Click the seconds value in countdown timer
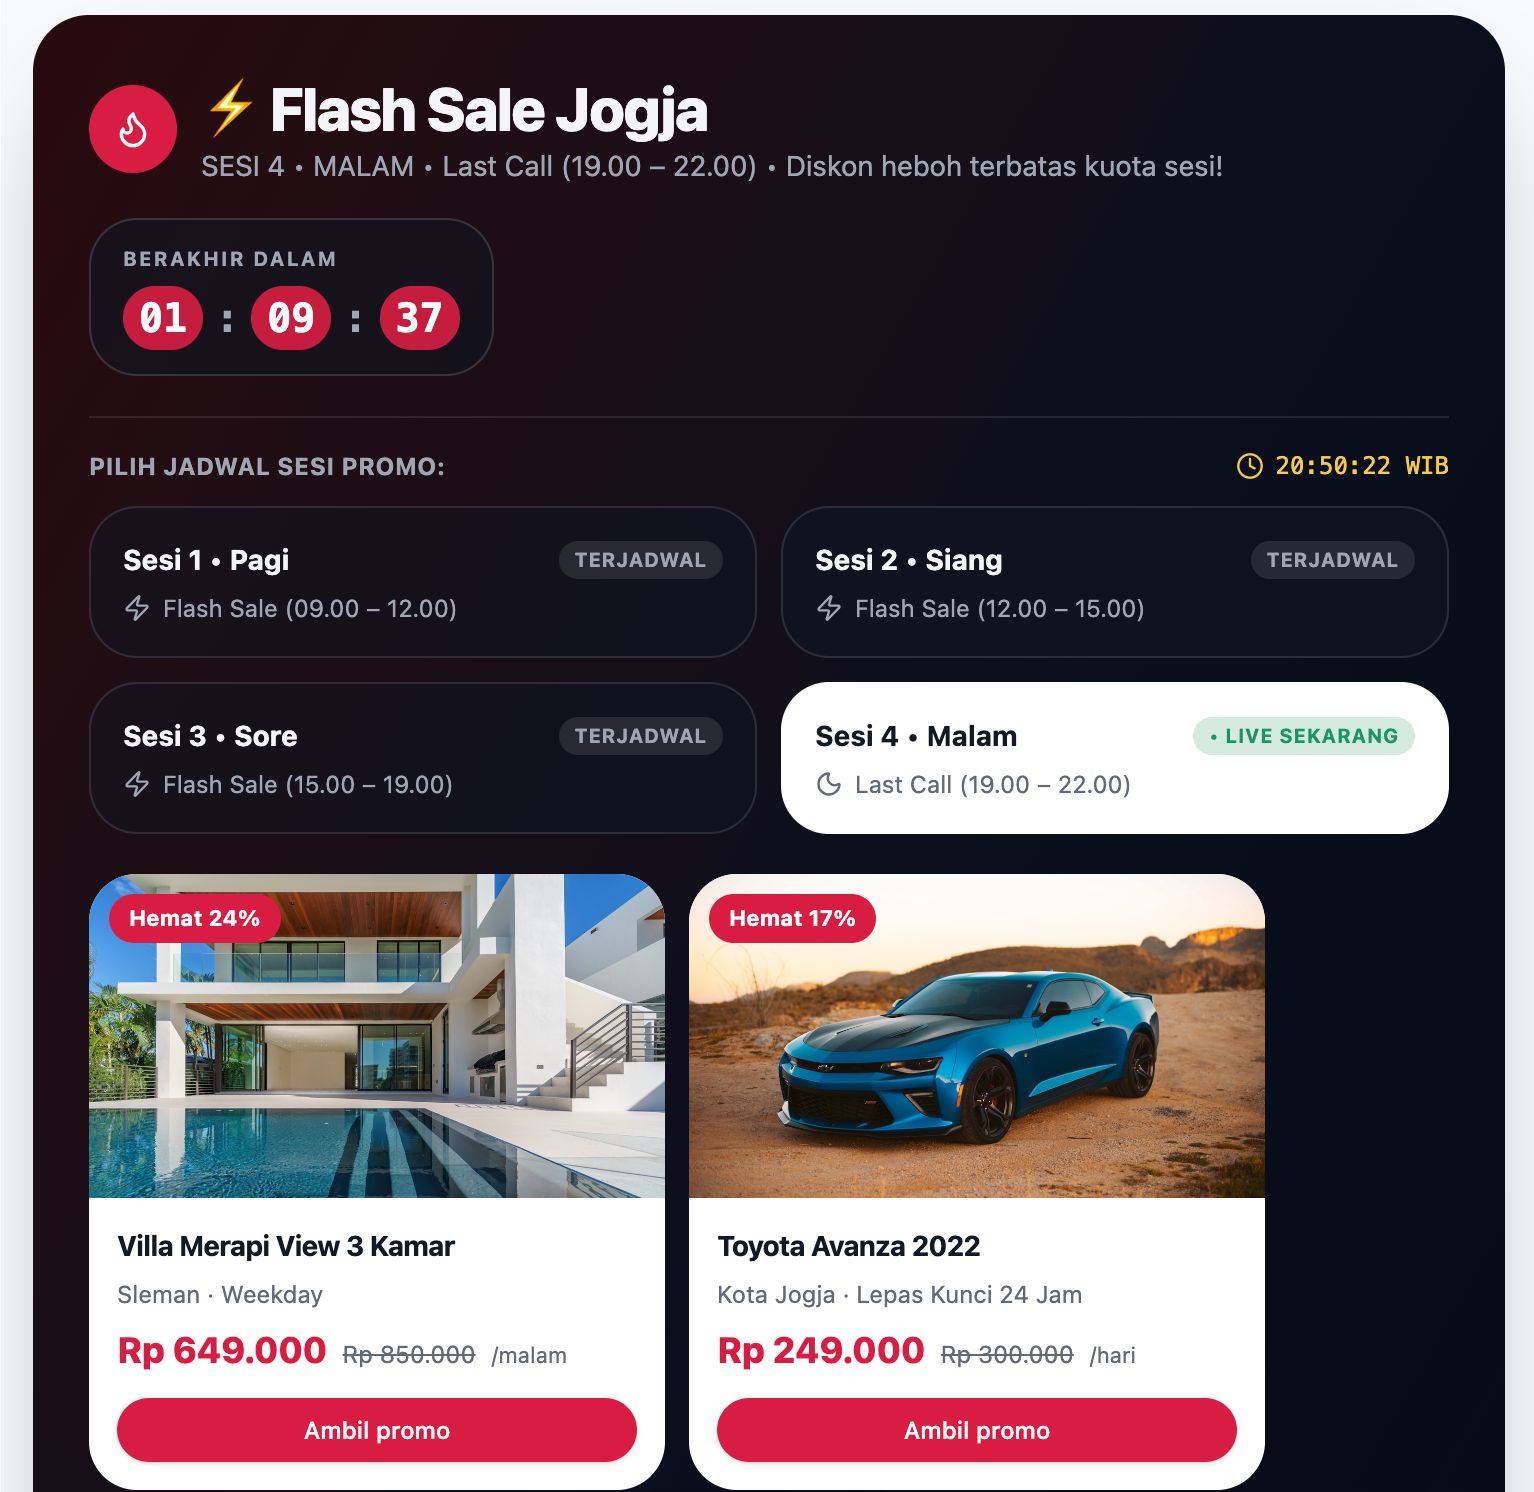Image resolution: width=1534 pixels, height=1492 pixels. click(x=419, y=318)
